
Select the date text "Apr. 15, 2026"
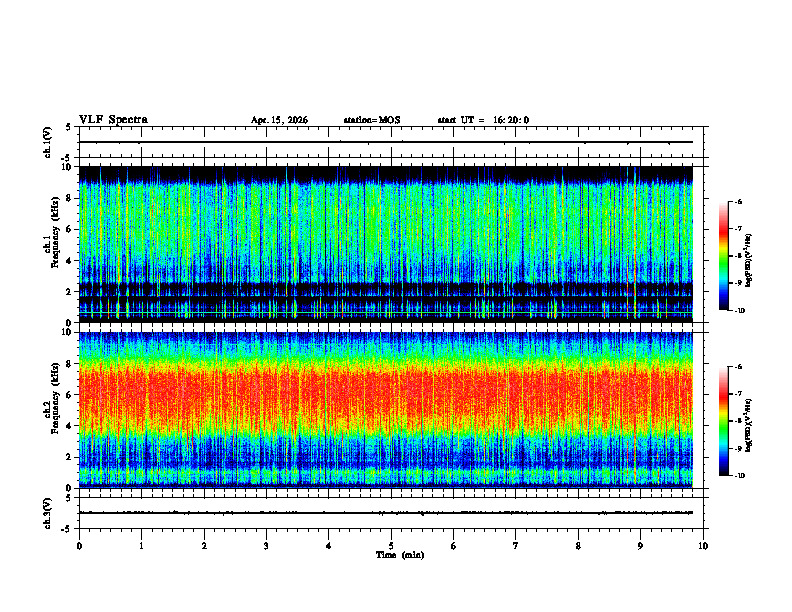[279, 120]
